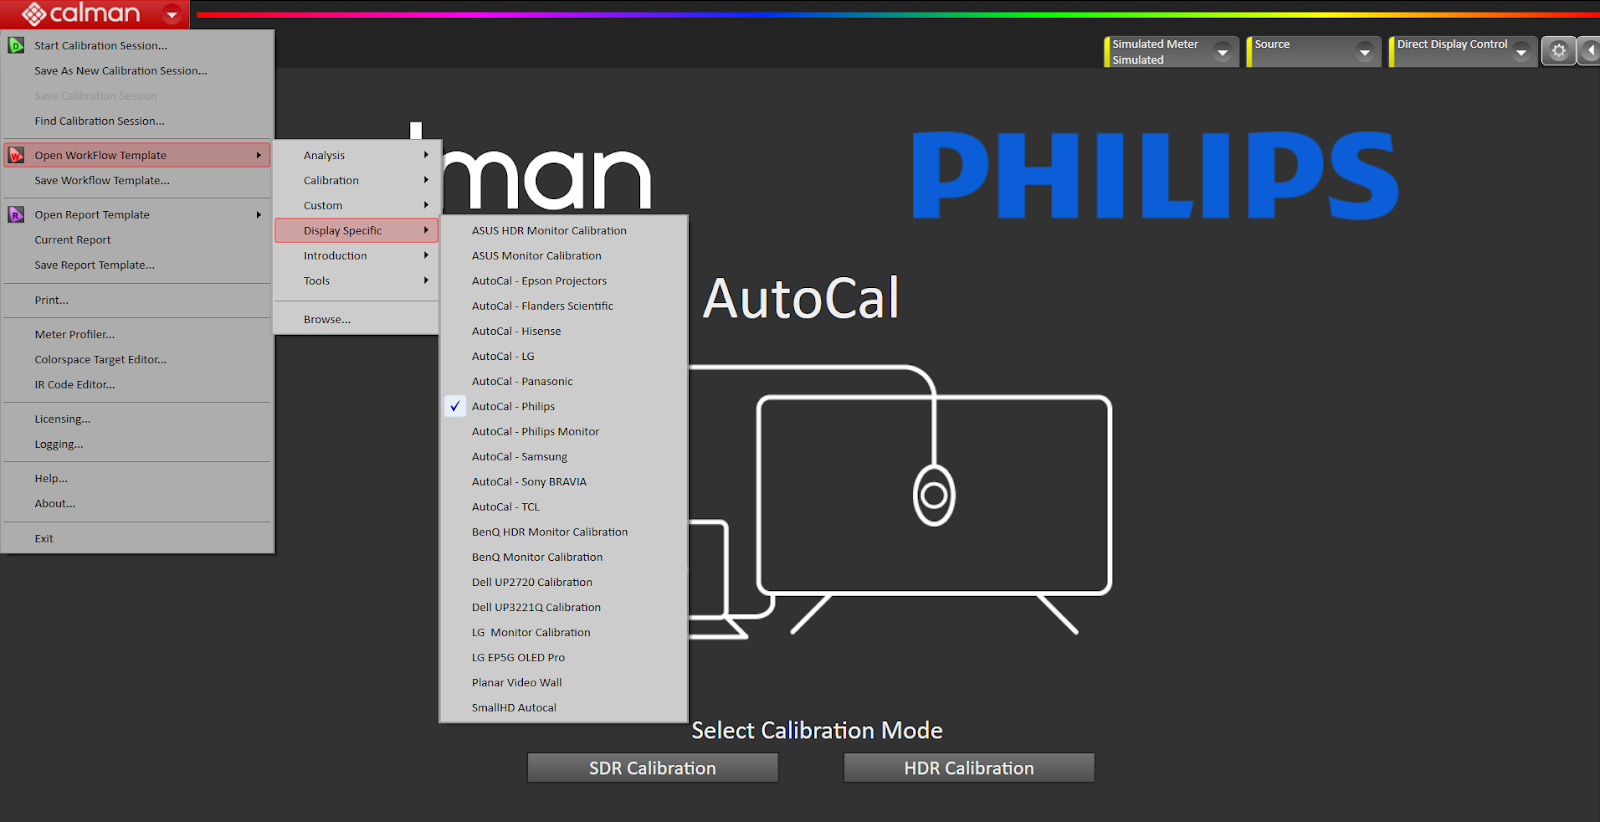Choose Start Calibration Session menu item
1600x822 pixels.
(137, 45)
